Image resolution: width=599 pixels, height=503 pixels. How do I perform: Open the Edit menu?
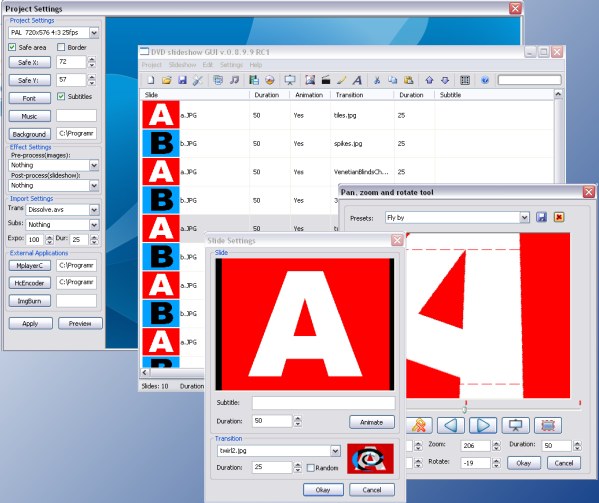(207, 65)
